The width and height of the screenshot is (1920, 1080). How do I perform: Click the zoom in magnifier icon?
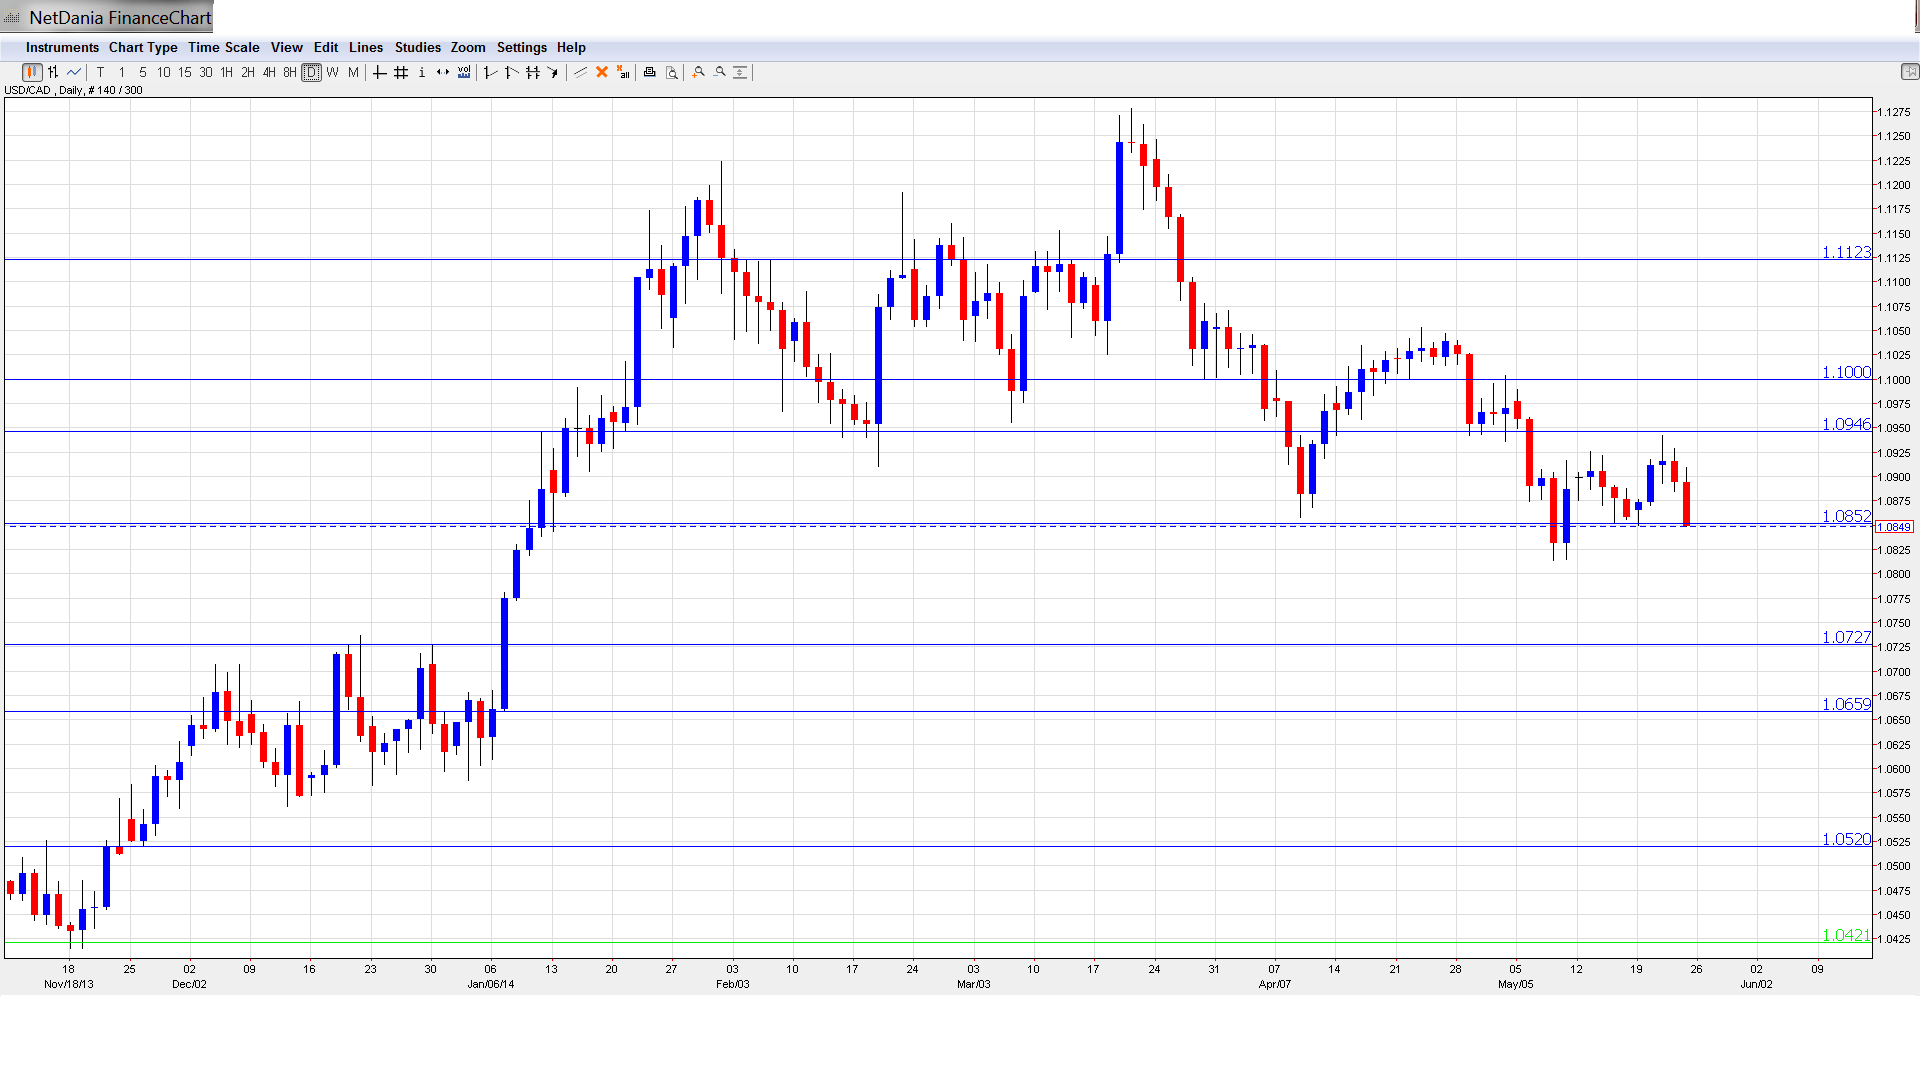point(699,72)
